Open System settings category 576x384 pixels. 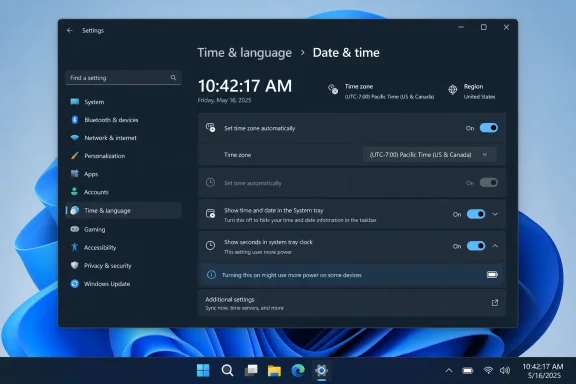(x=123, y=102)
